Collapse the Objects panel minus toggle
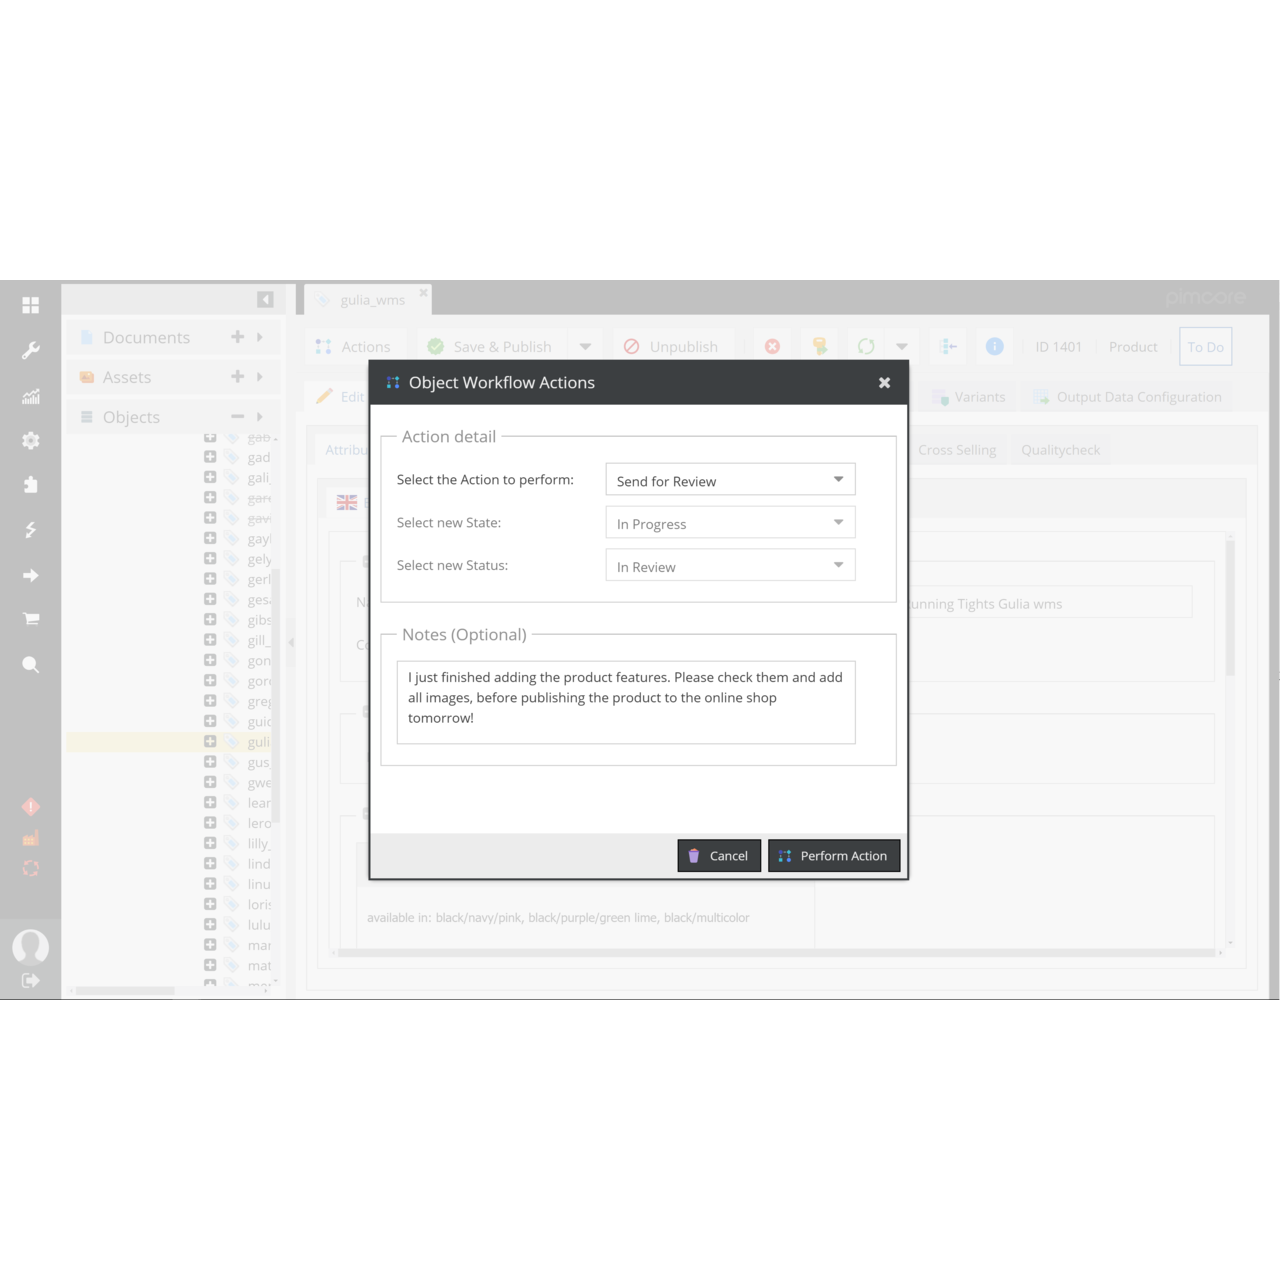The width and height of the screenshot is (1280, 1280). [x=237, y=417]
